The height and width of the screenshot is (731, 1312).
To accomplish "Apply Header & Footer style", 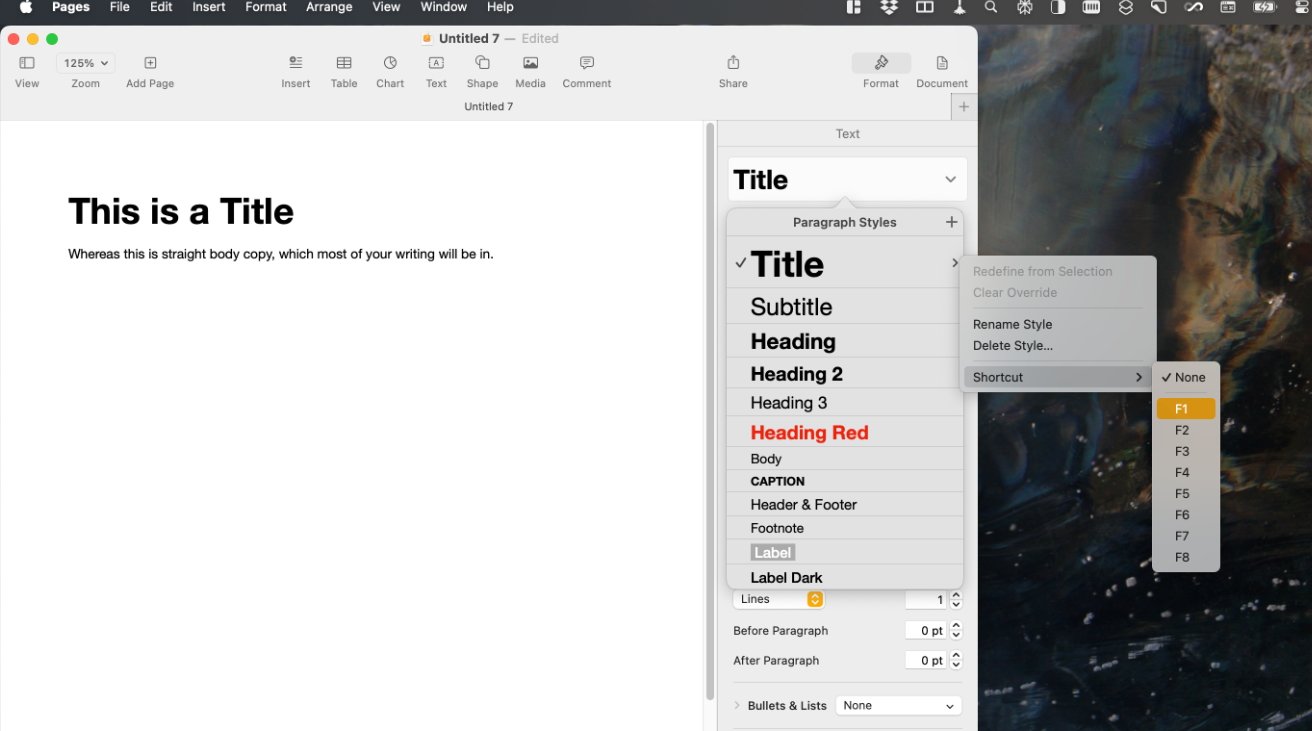I will [845, 504].
